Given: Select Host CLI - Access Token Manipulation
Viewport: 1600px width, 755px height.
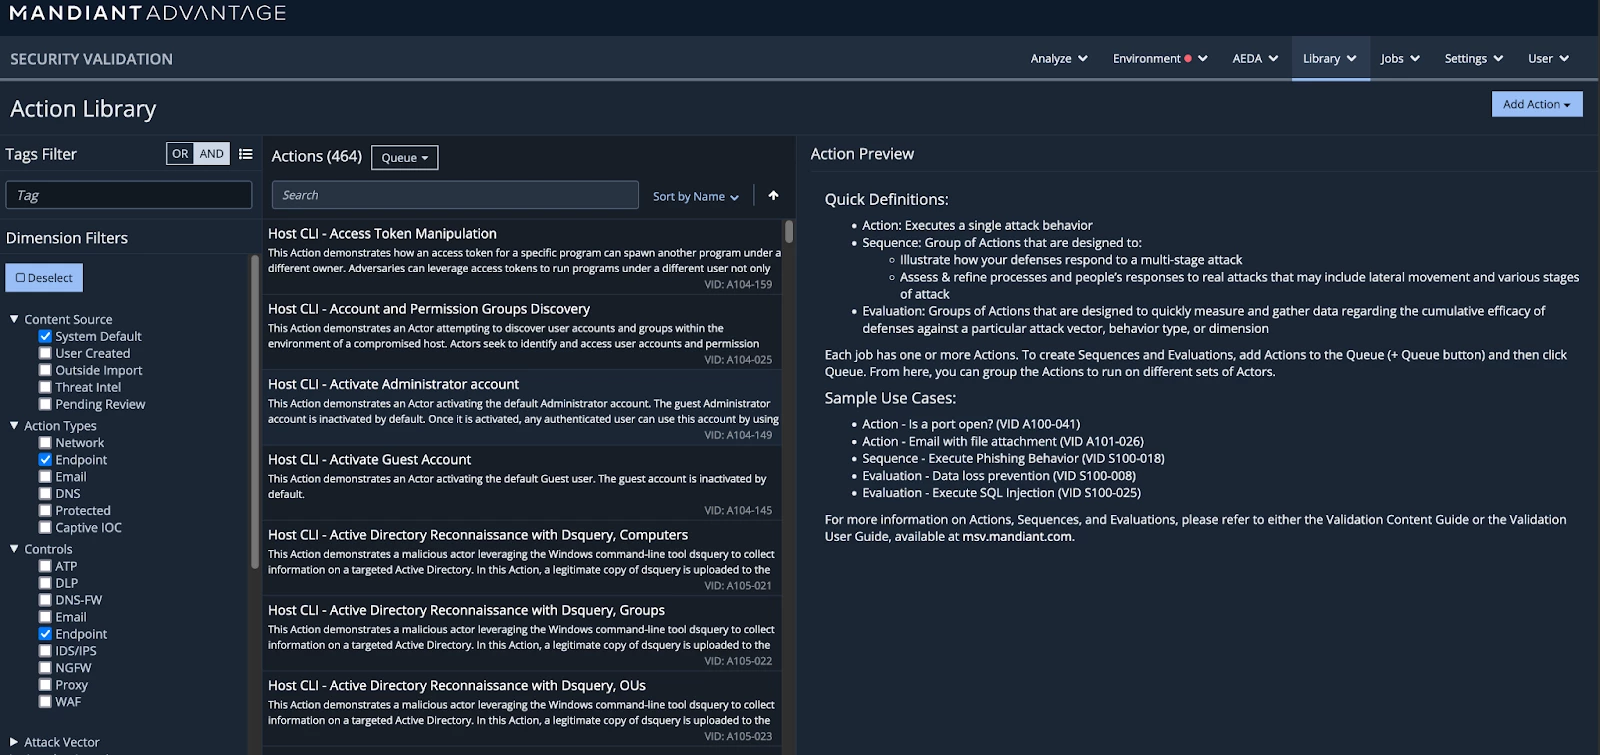Looking at the screenshot, I should point(524,257).
